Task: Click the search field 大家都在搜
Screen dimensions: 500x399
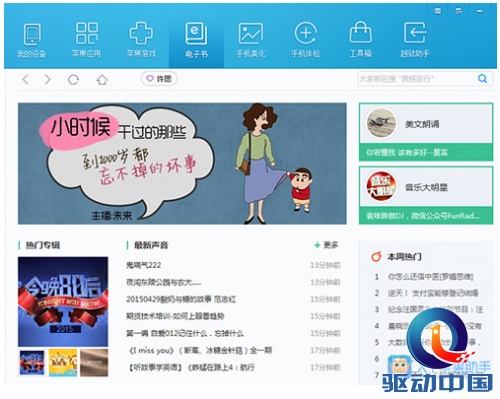Action: 417,79
